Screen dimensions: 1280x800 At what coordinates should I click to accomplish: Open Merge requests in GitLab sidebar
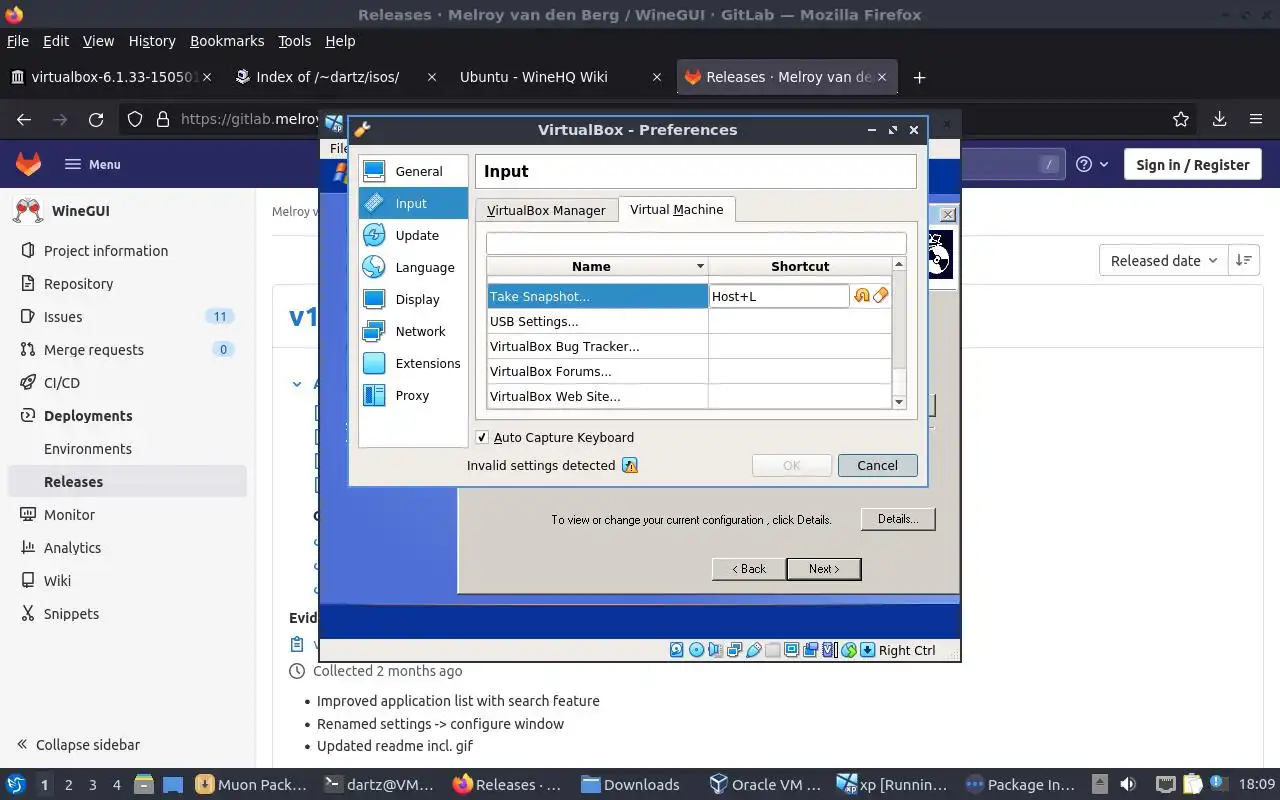(x=127, y=349)
